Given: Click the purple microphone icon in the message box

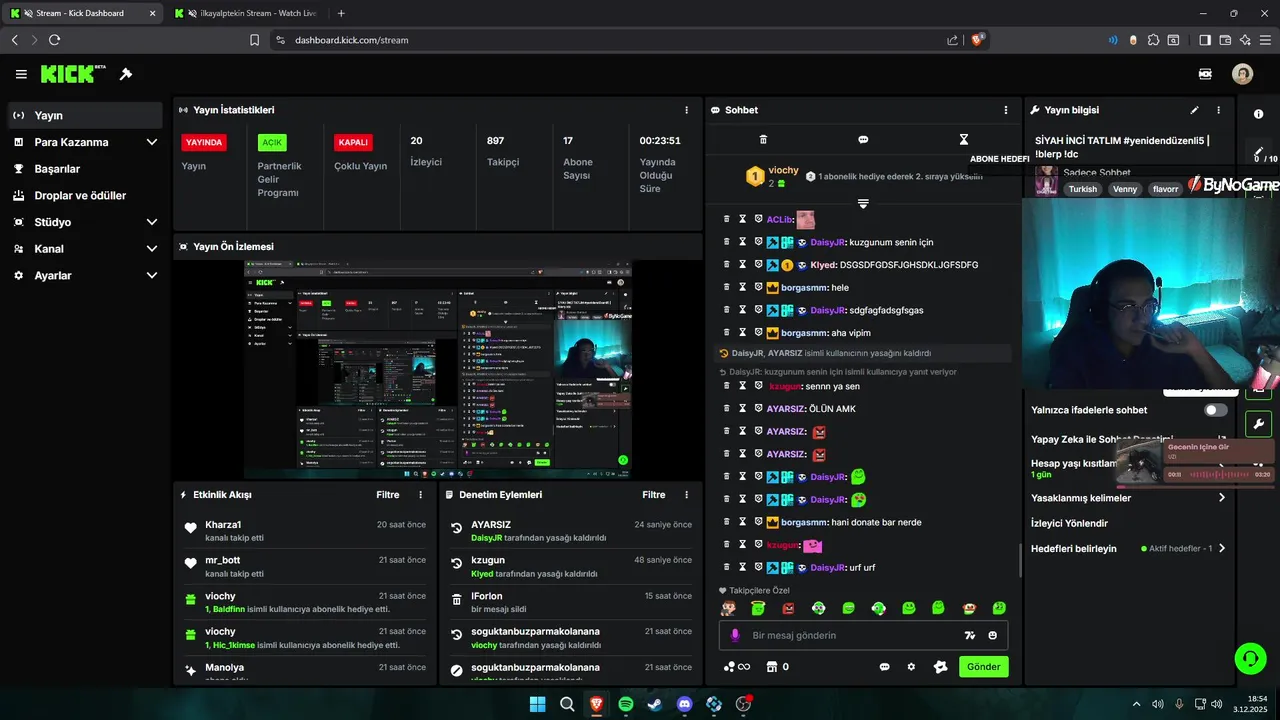Looking at the screenshot, I should point(735,635).
